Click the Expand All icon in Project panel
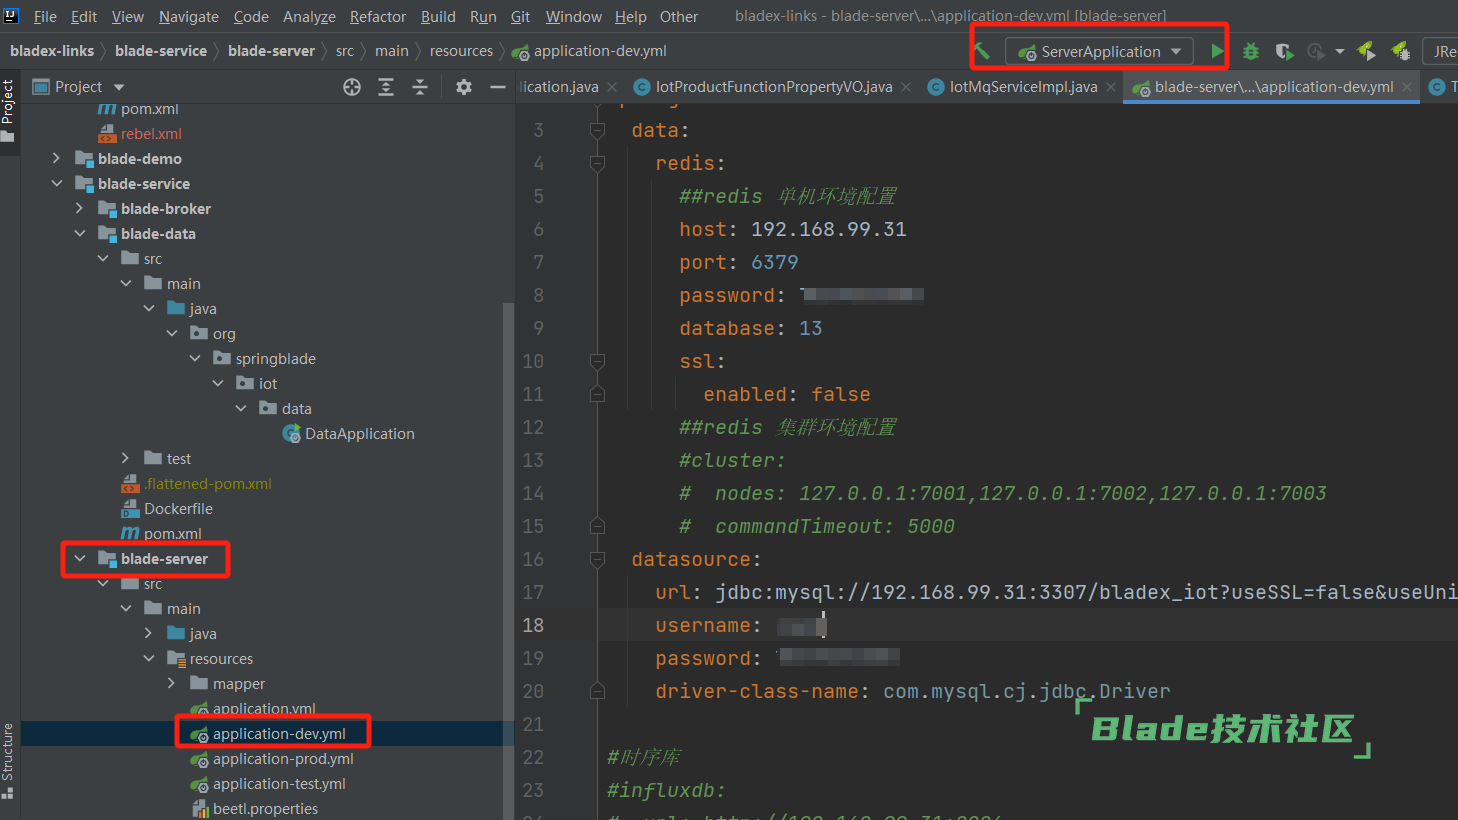This screenshot has width=1458, height=820. point(386,87)
